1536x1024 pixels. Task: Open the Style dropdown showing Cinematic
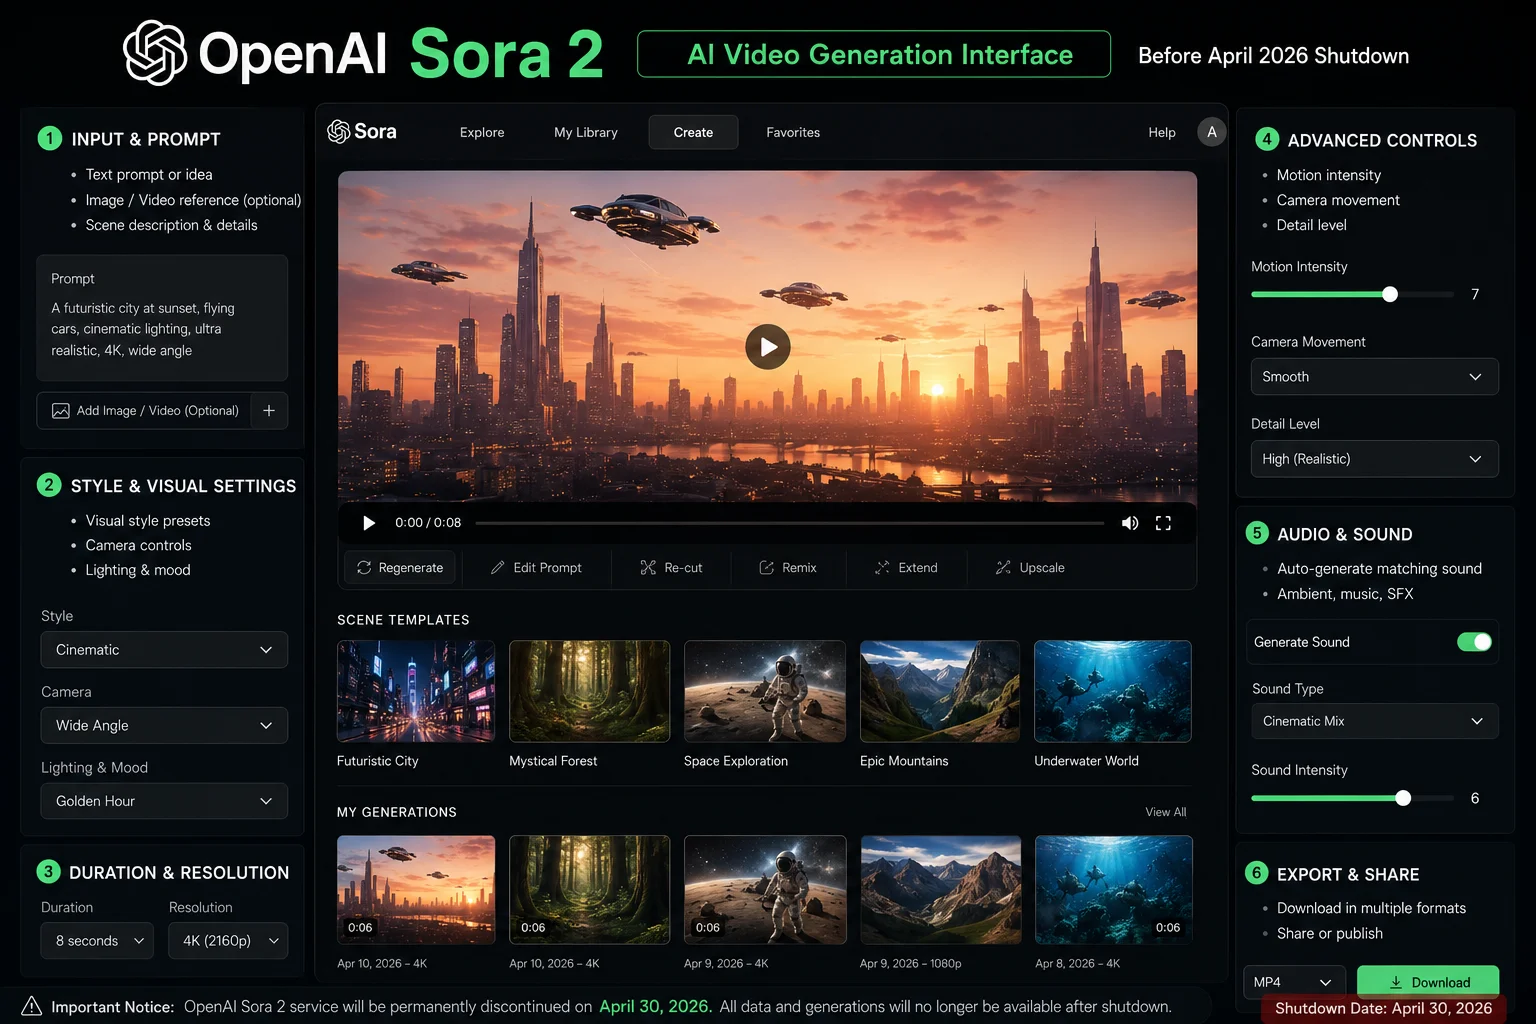164,650
